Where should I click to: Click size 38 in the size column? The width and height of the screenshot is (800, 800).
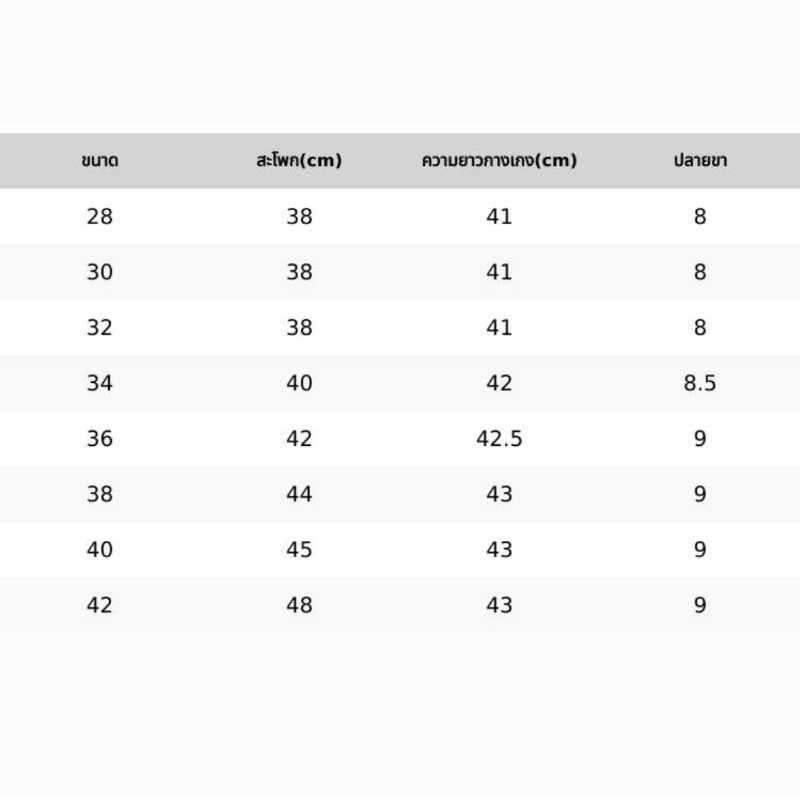[99, 494]
